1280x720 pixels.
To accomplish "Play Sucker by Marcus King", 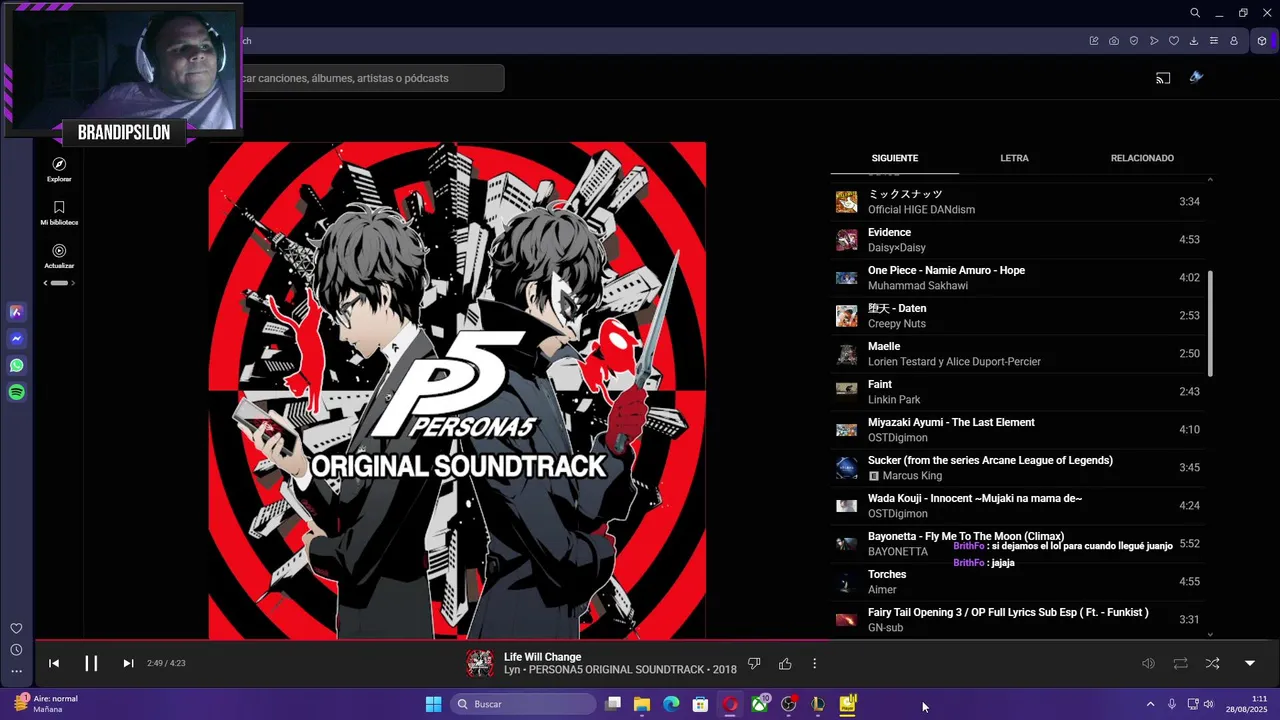I will (1020, 468).
